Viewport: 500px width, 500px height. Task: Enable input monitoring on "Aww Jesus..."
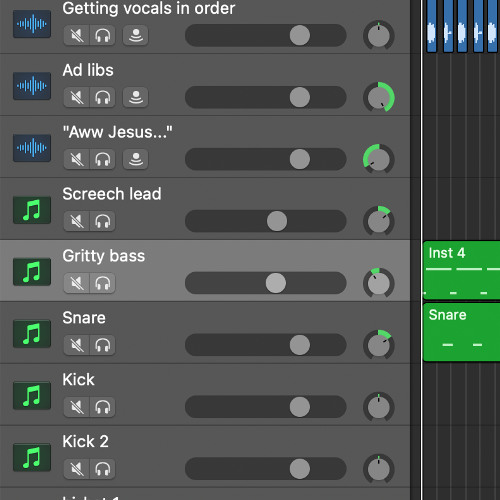(x=136, y=159)
